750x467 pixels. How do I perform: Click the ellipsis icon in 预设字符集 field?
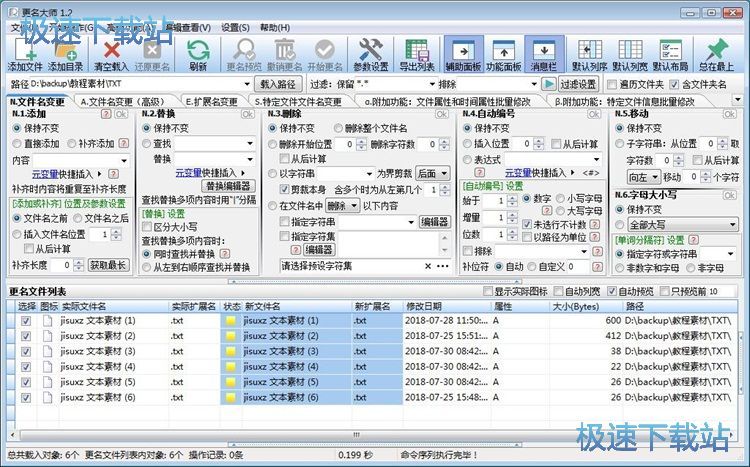pyautogui.click(x=443, y=266)
